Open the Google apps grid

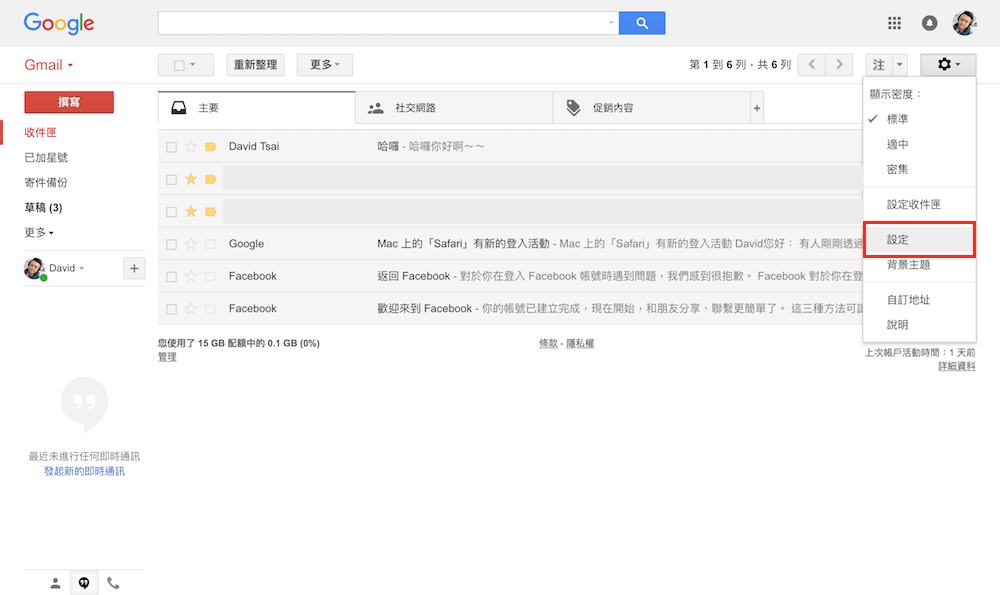[894, 22]
